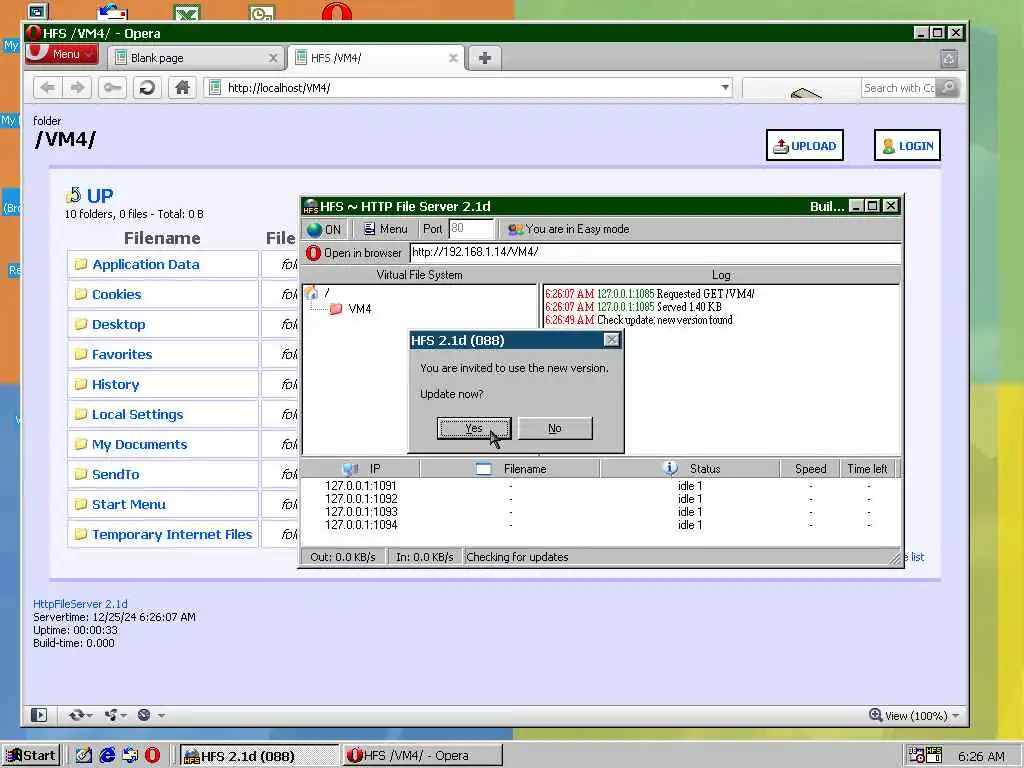Toggle the HFS server ON button

tap(324, 229)
